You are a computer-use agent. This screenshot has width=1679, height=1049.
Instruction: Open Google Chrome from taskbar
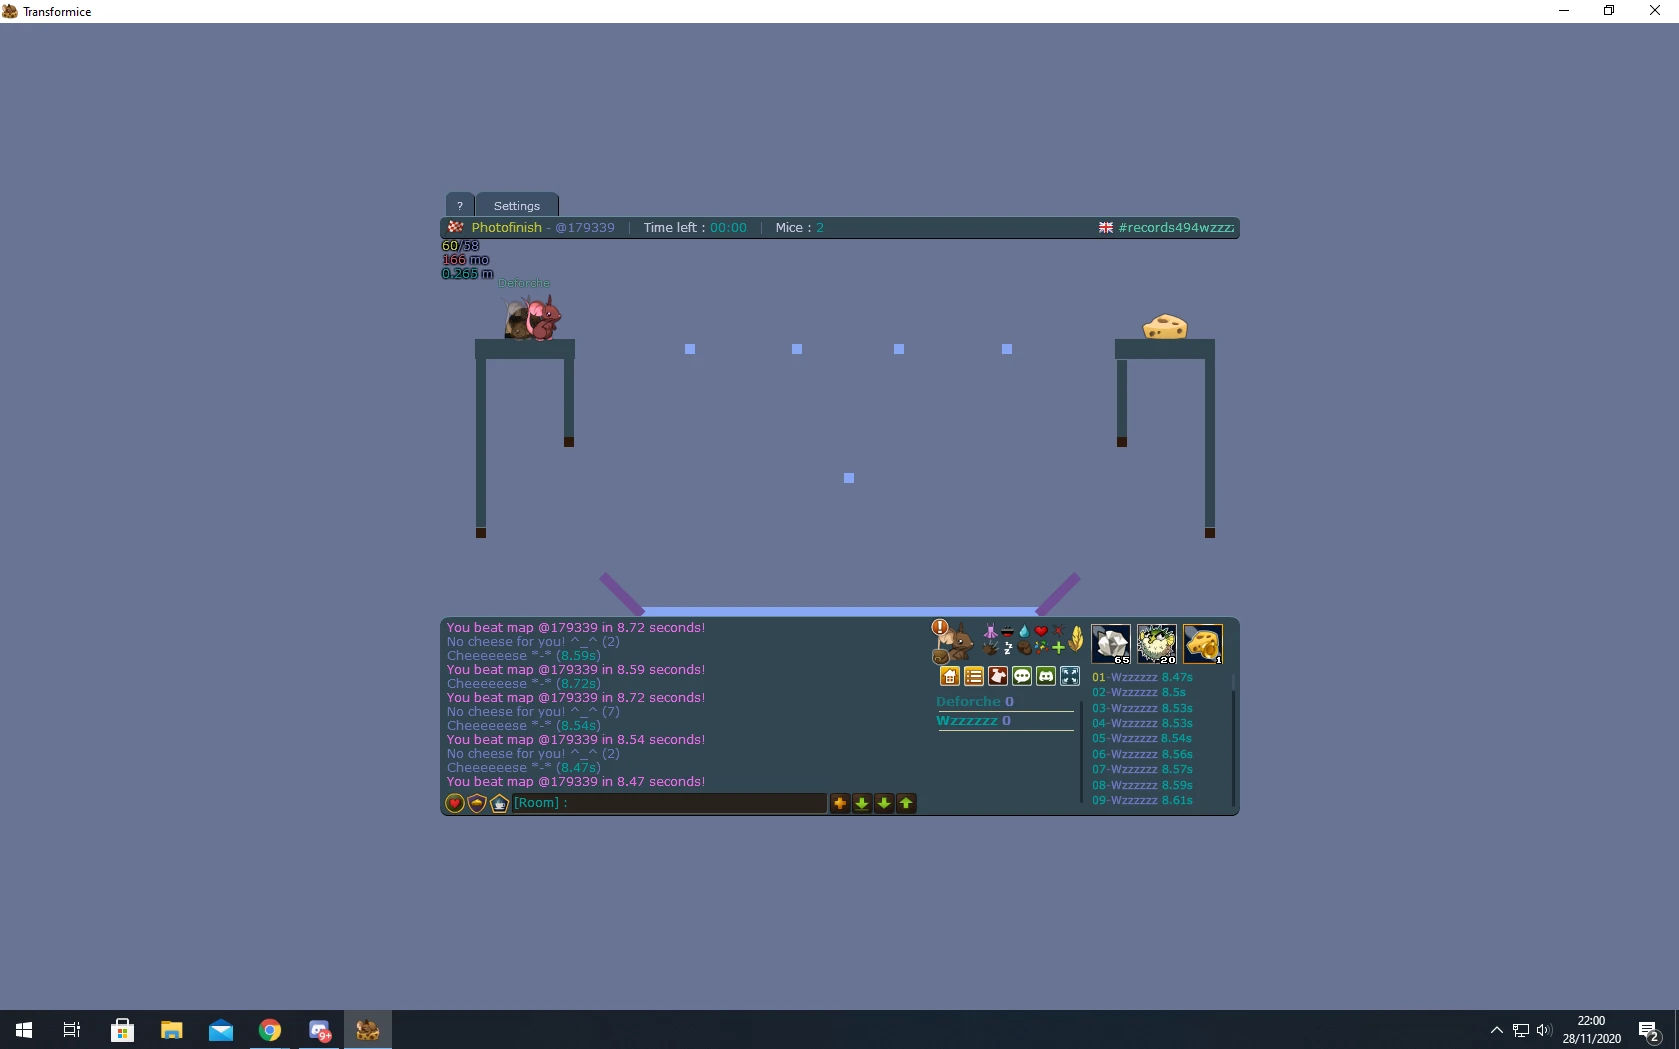pos(270,1030)
